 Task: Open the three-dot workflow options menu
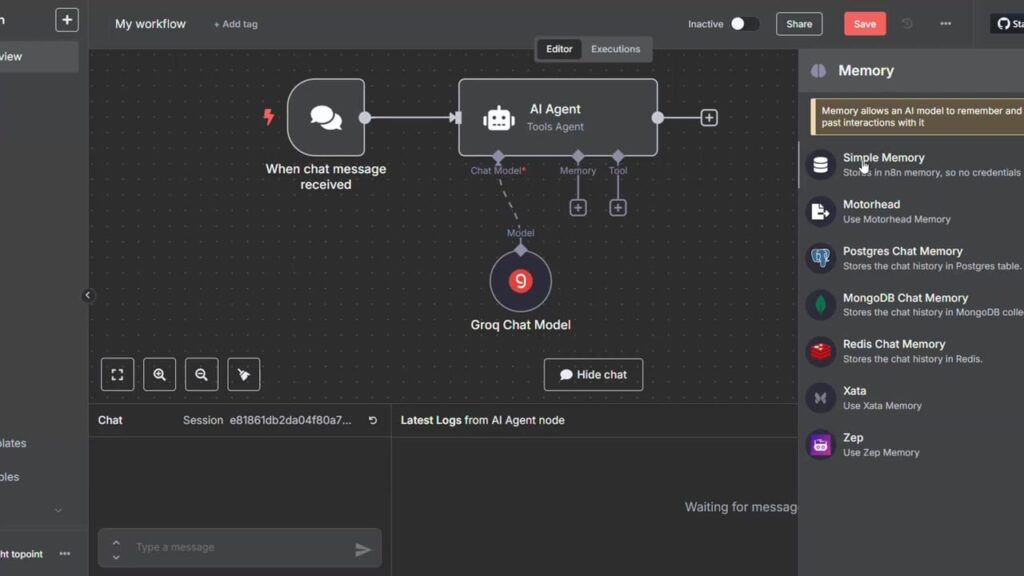click(946, 24)
